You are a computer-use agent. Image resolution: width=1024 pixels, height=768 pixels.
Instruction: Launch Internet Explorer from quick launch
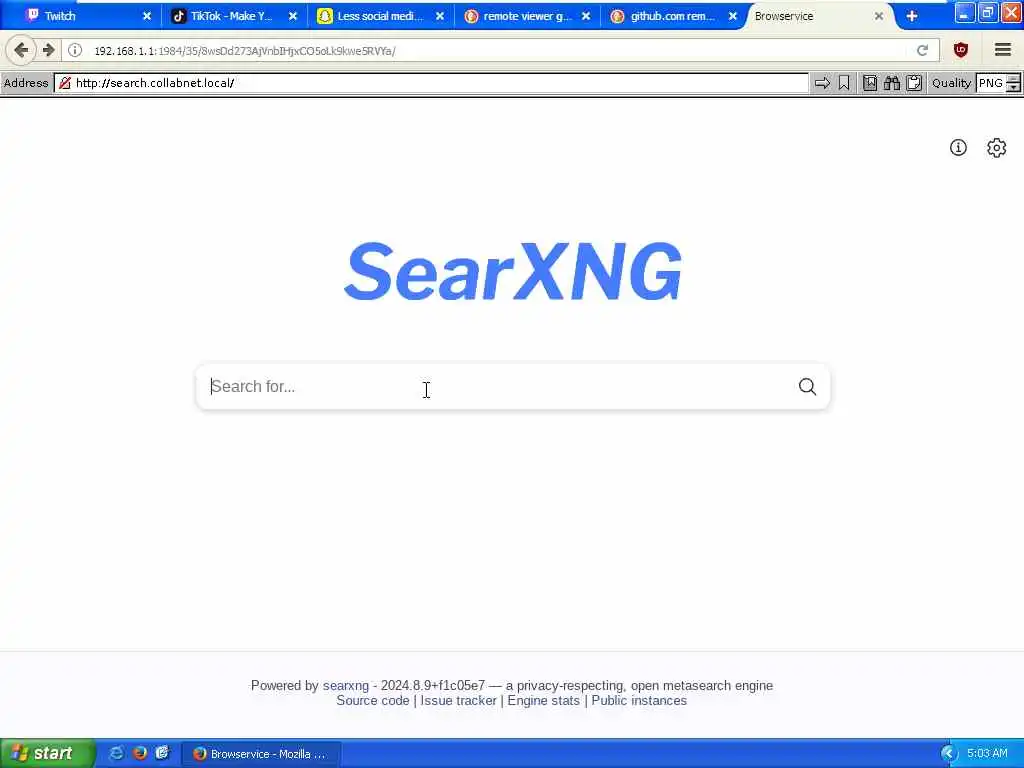[116, 753]
